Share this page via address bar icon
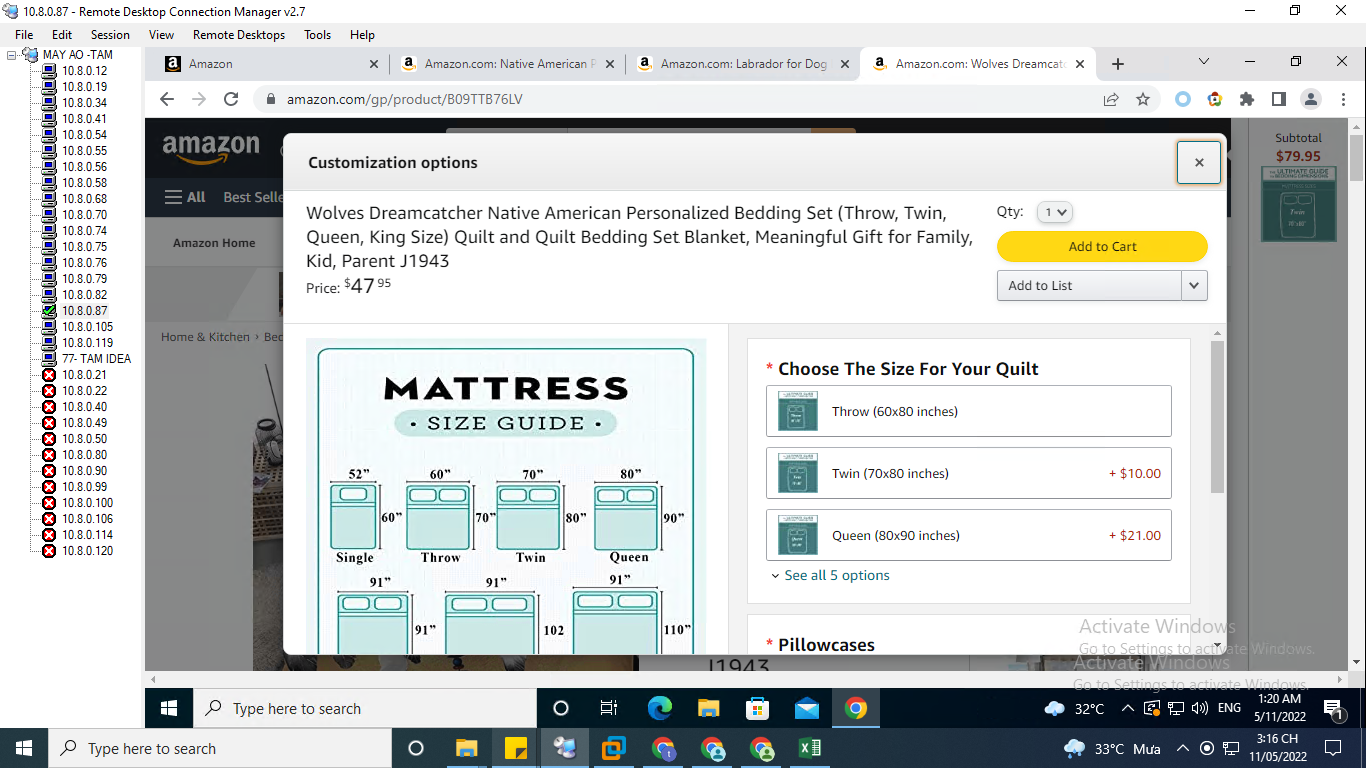1366x768 pixels. (x=1111, y=99)
